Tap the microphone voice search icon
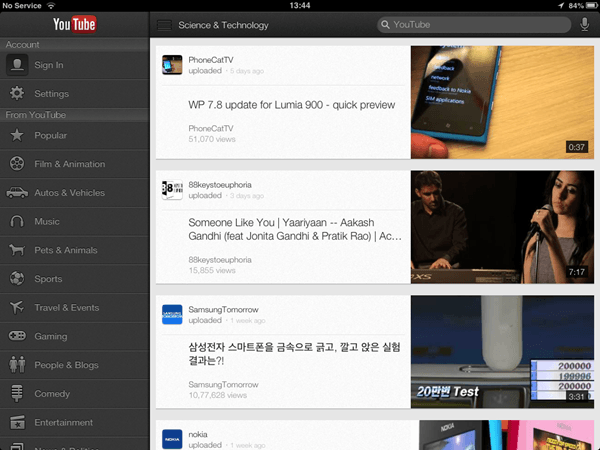 click(x=584, y=24)
